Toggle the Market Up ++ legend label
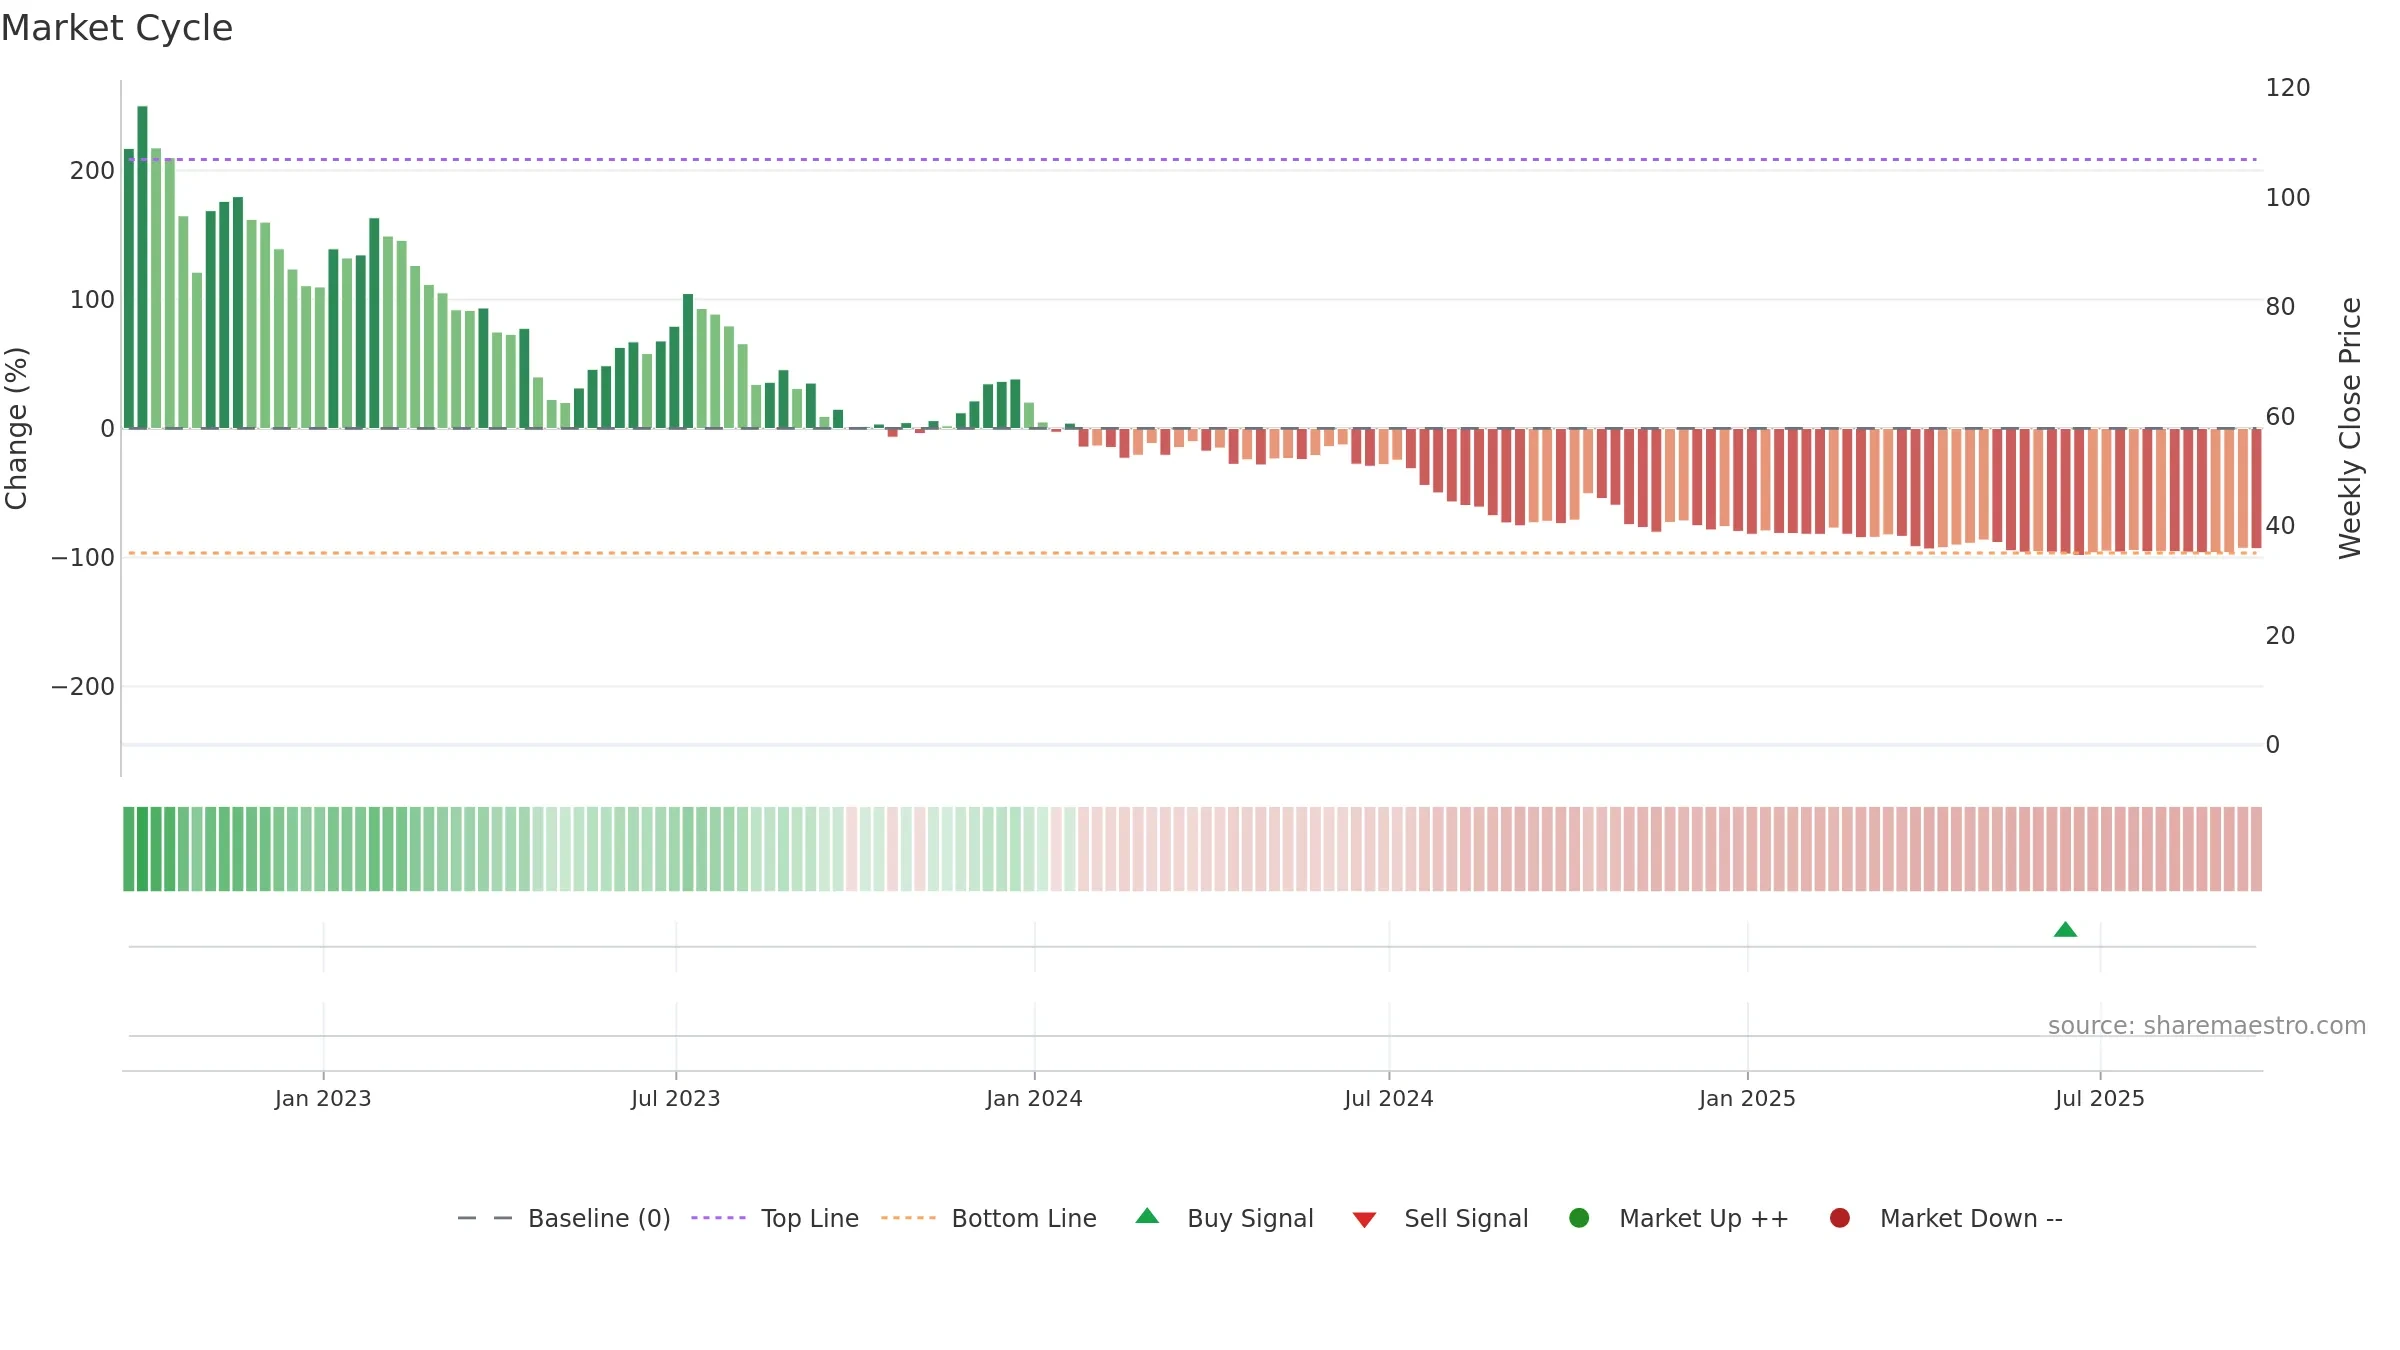 1704,1218
